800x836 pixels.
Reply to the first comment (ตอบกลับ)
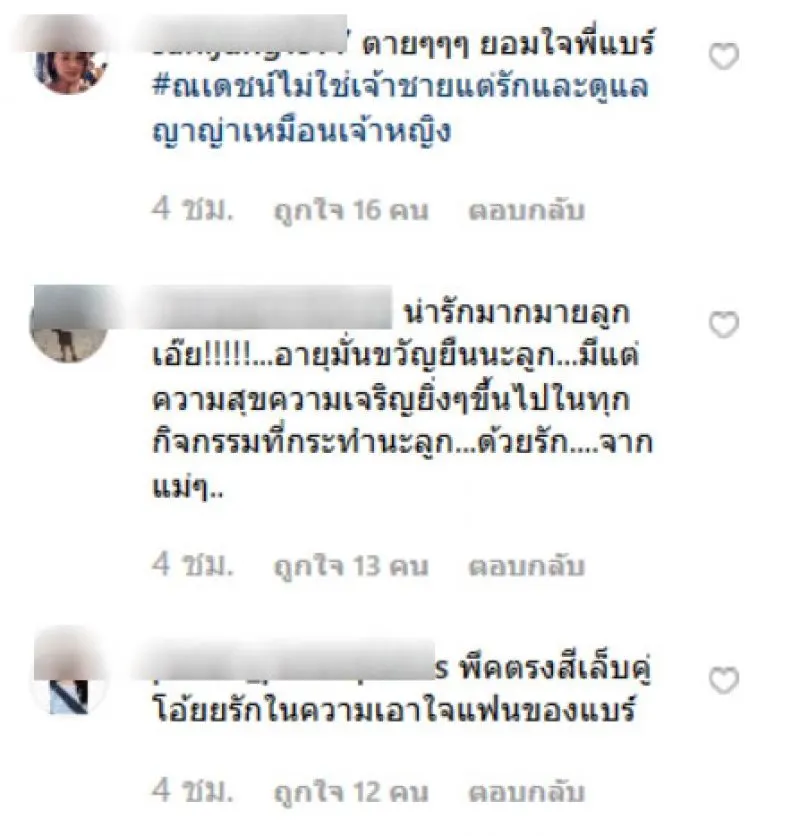point(526,210)
